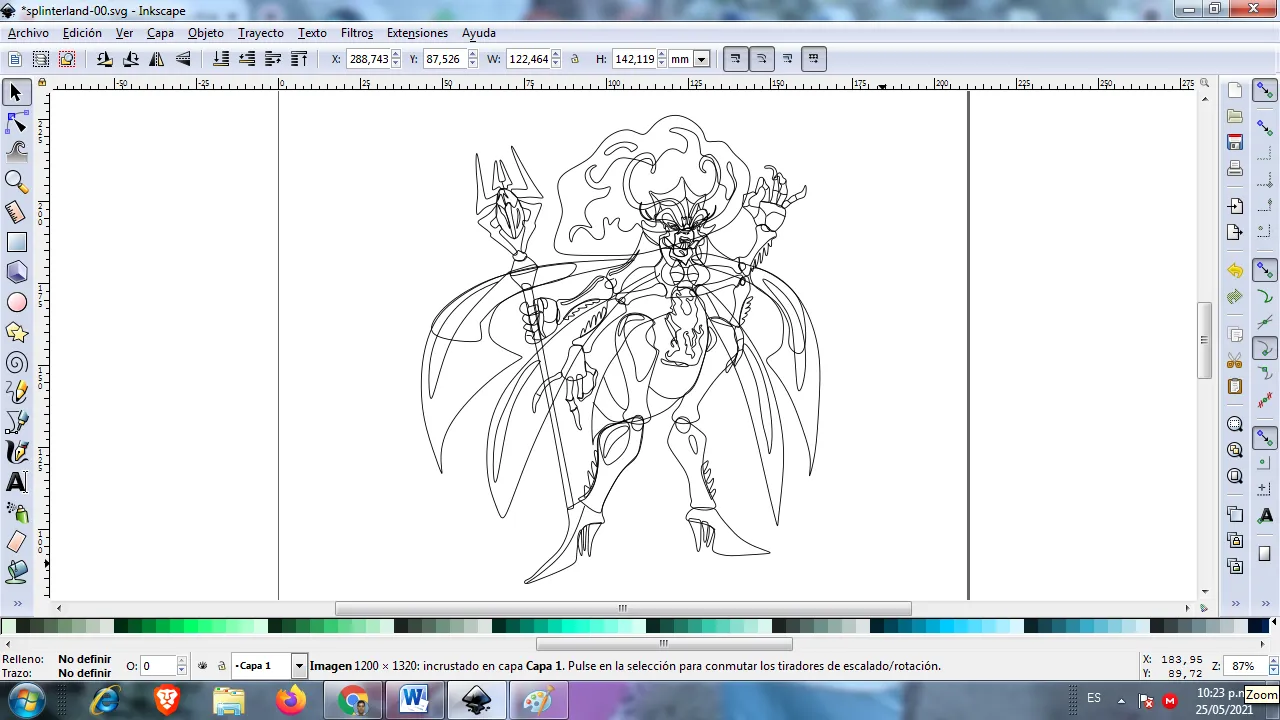Toggle Enable snapping button at top right
The height and width of the screenshot is (720, 1280).
(x=1265, y=91)
